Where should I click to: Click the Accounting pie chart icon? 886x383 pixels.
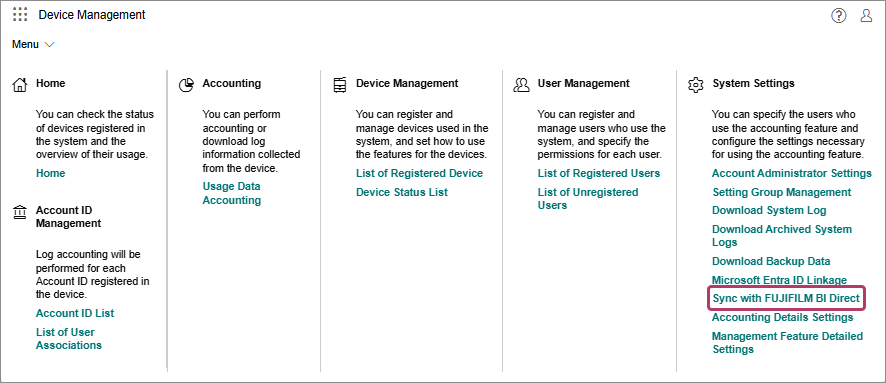[x=186, y=85]
